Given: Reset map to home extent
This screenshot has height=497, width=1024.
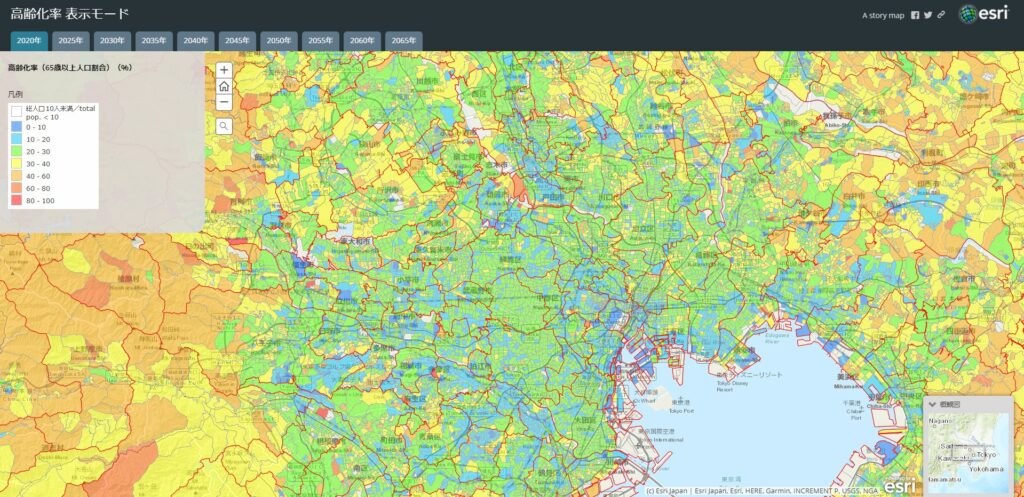Looking at the screenshot, I should [x=224, y=86].
